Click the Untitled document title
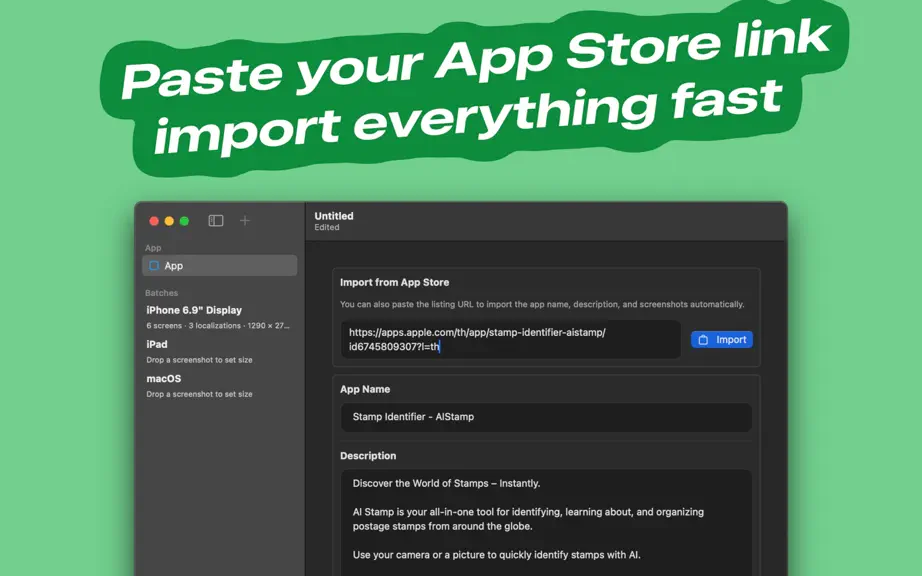Screen dimensions: 922x576 (334, 216)
